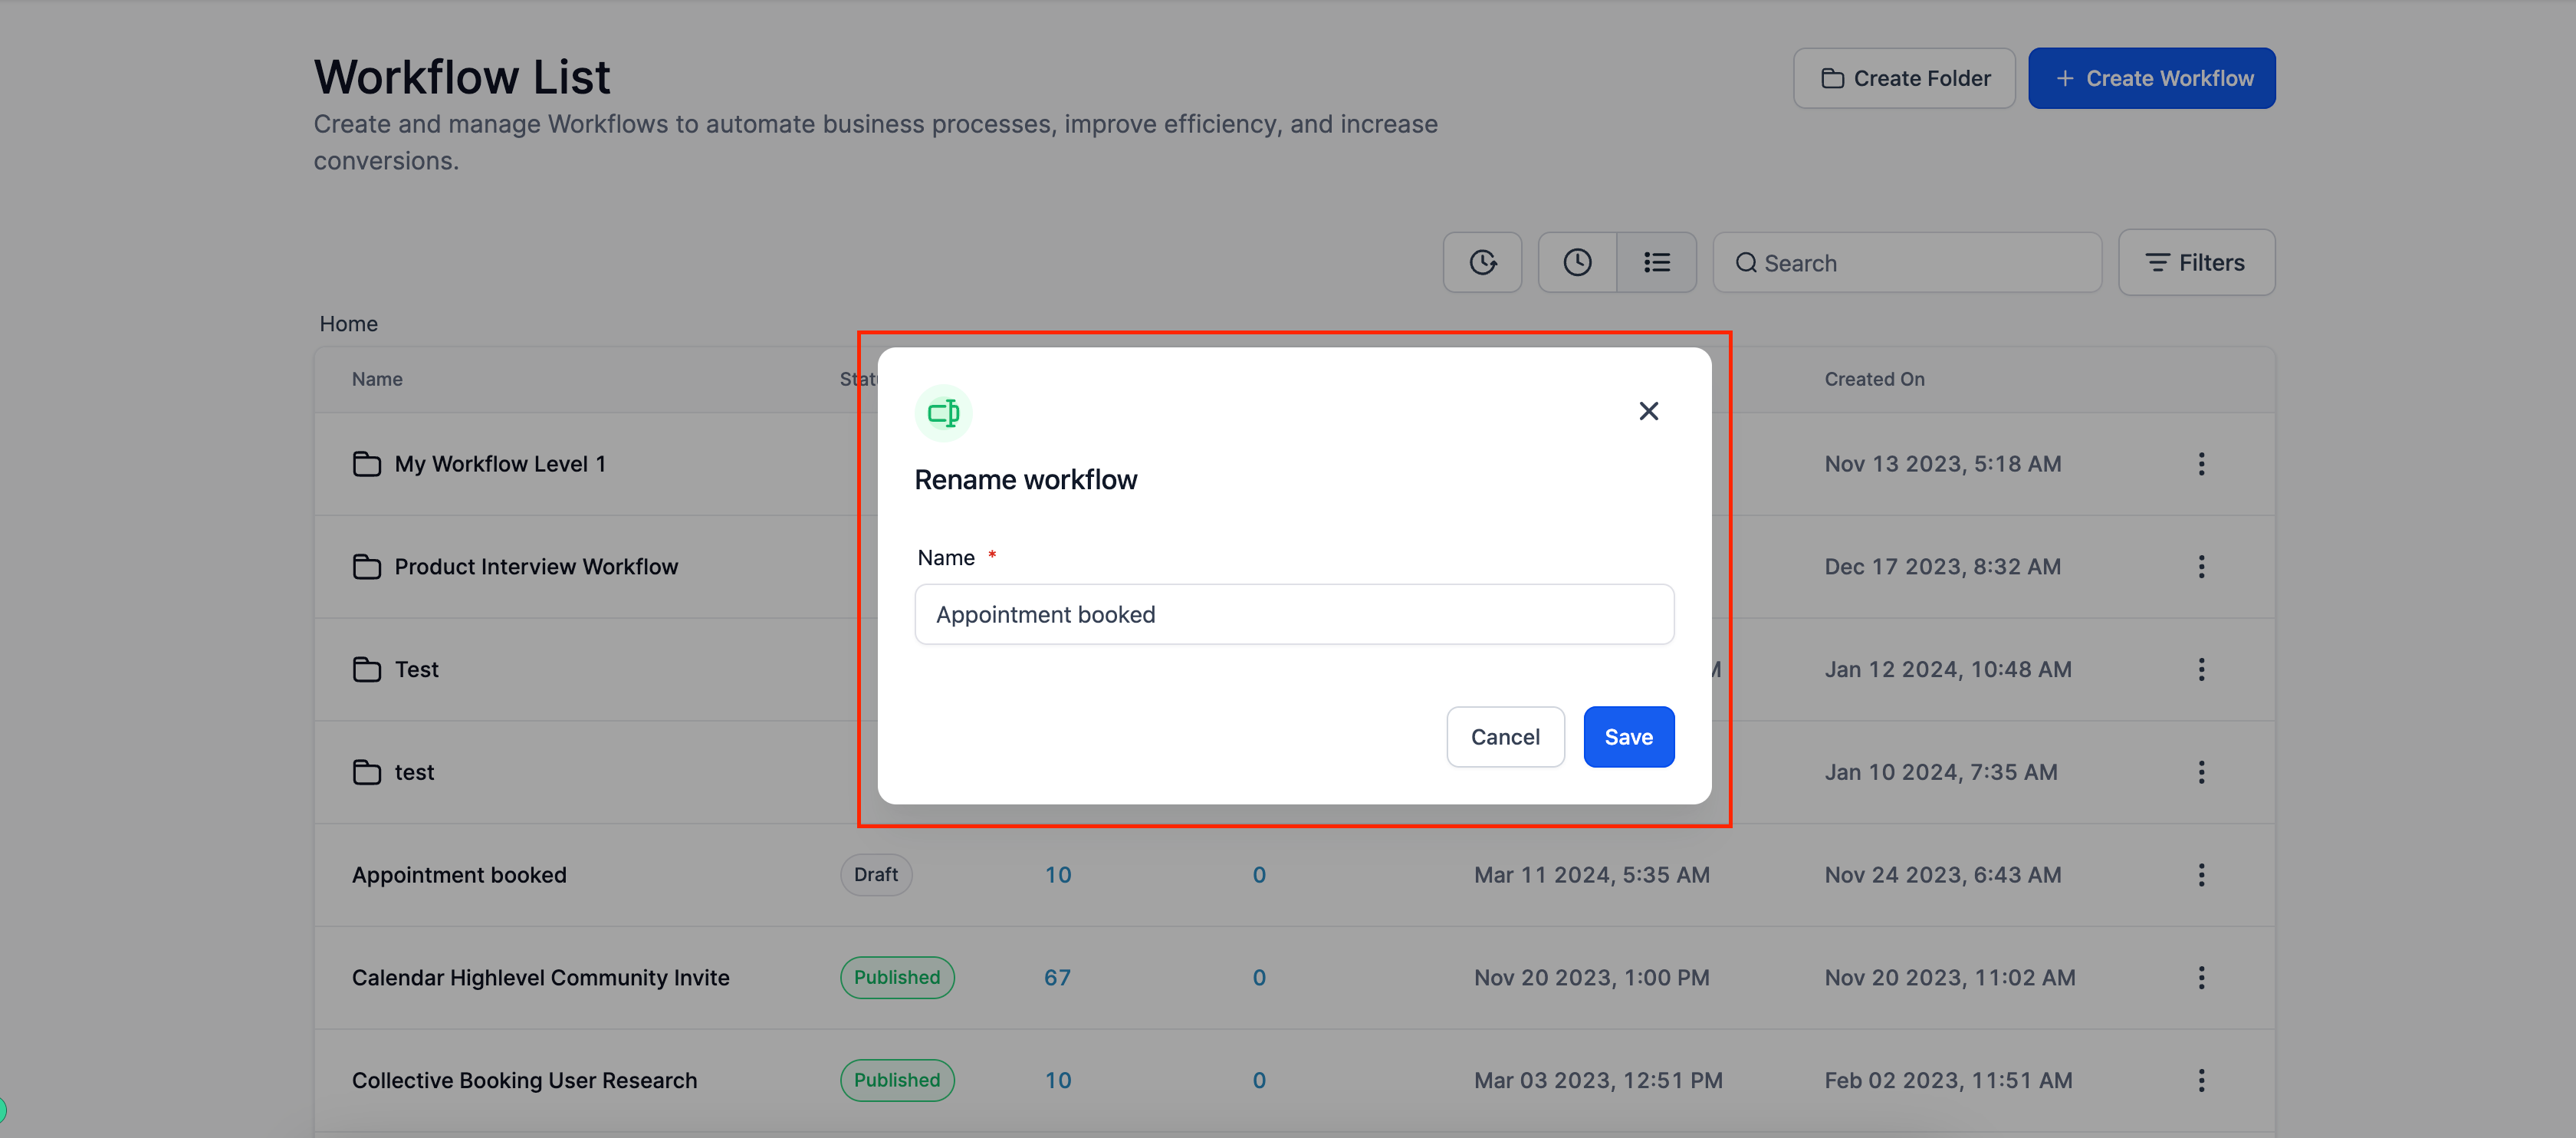Click the green rename icon in dialog
This screenshot has width=2576, height=1138.
943,412
